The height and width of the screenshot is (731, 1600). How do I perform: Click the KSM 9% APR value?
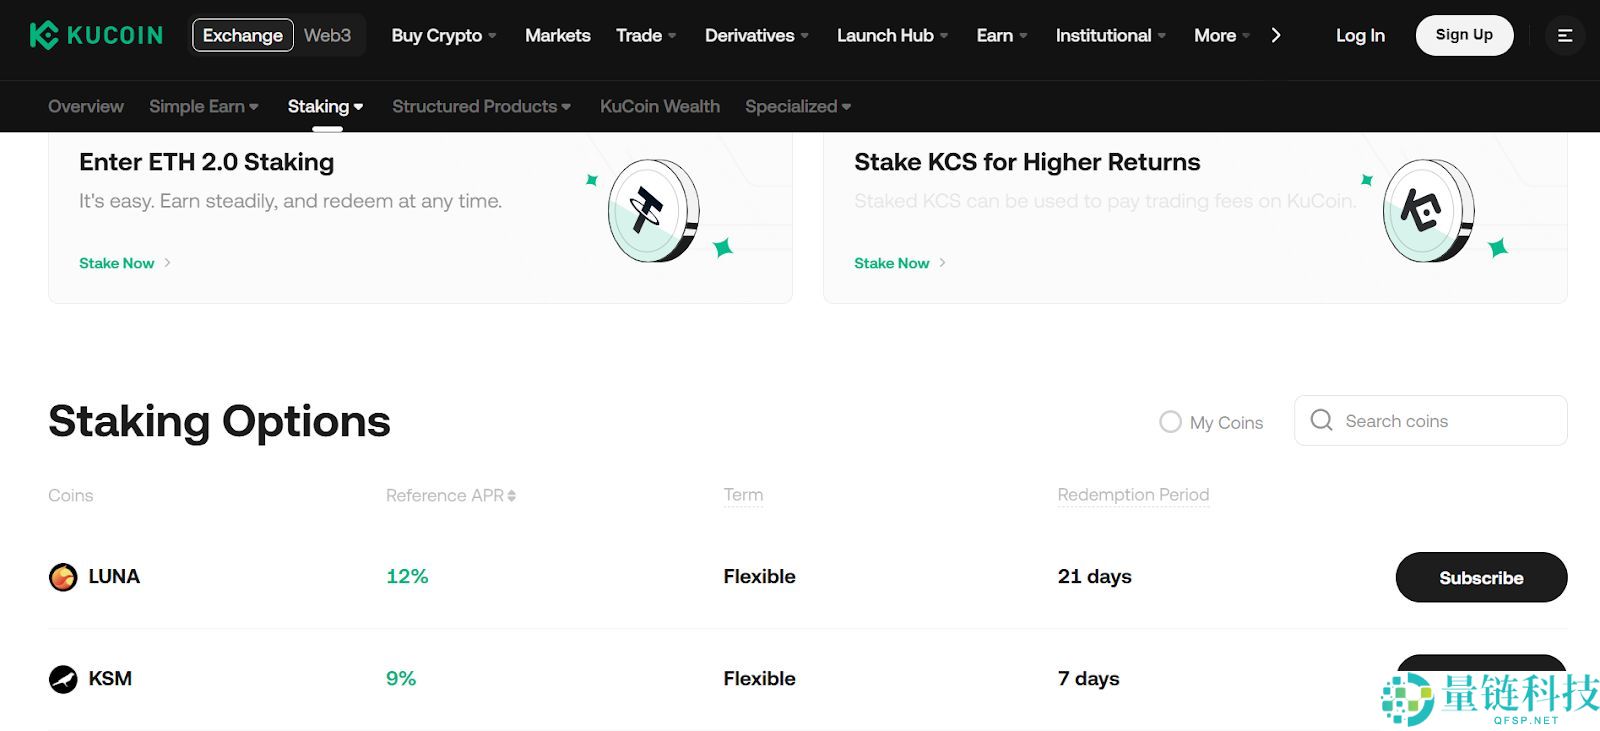pos(401,678)
